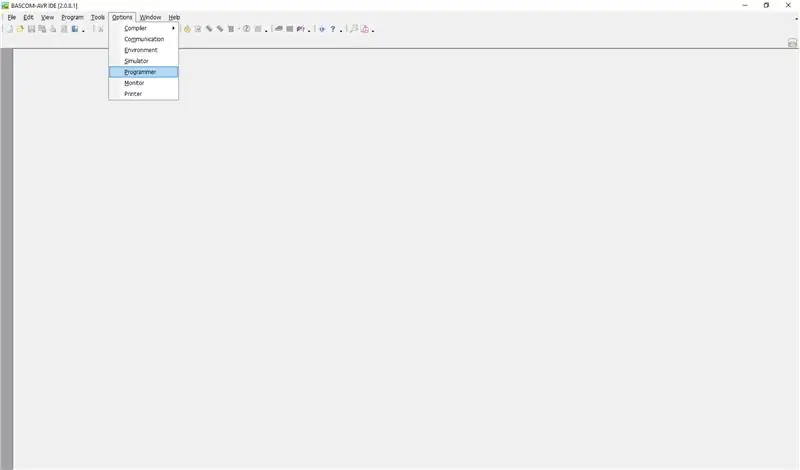This screenshot has width=800, height=470.
Task: Click the icon at far right below toolbar
Action: point(792,43)
